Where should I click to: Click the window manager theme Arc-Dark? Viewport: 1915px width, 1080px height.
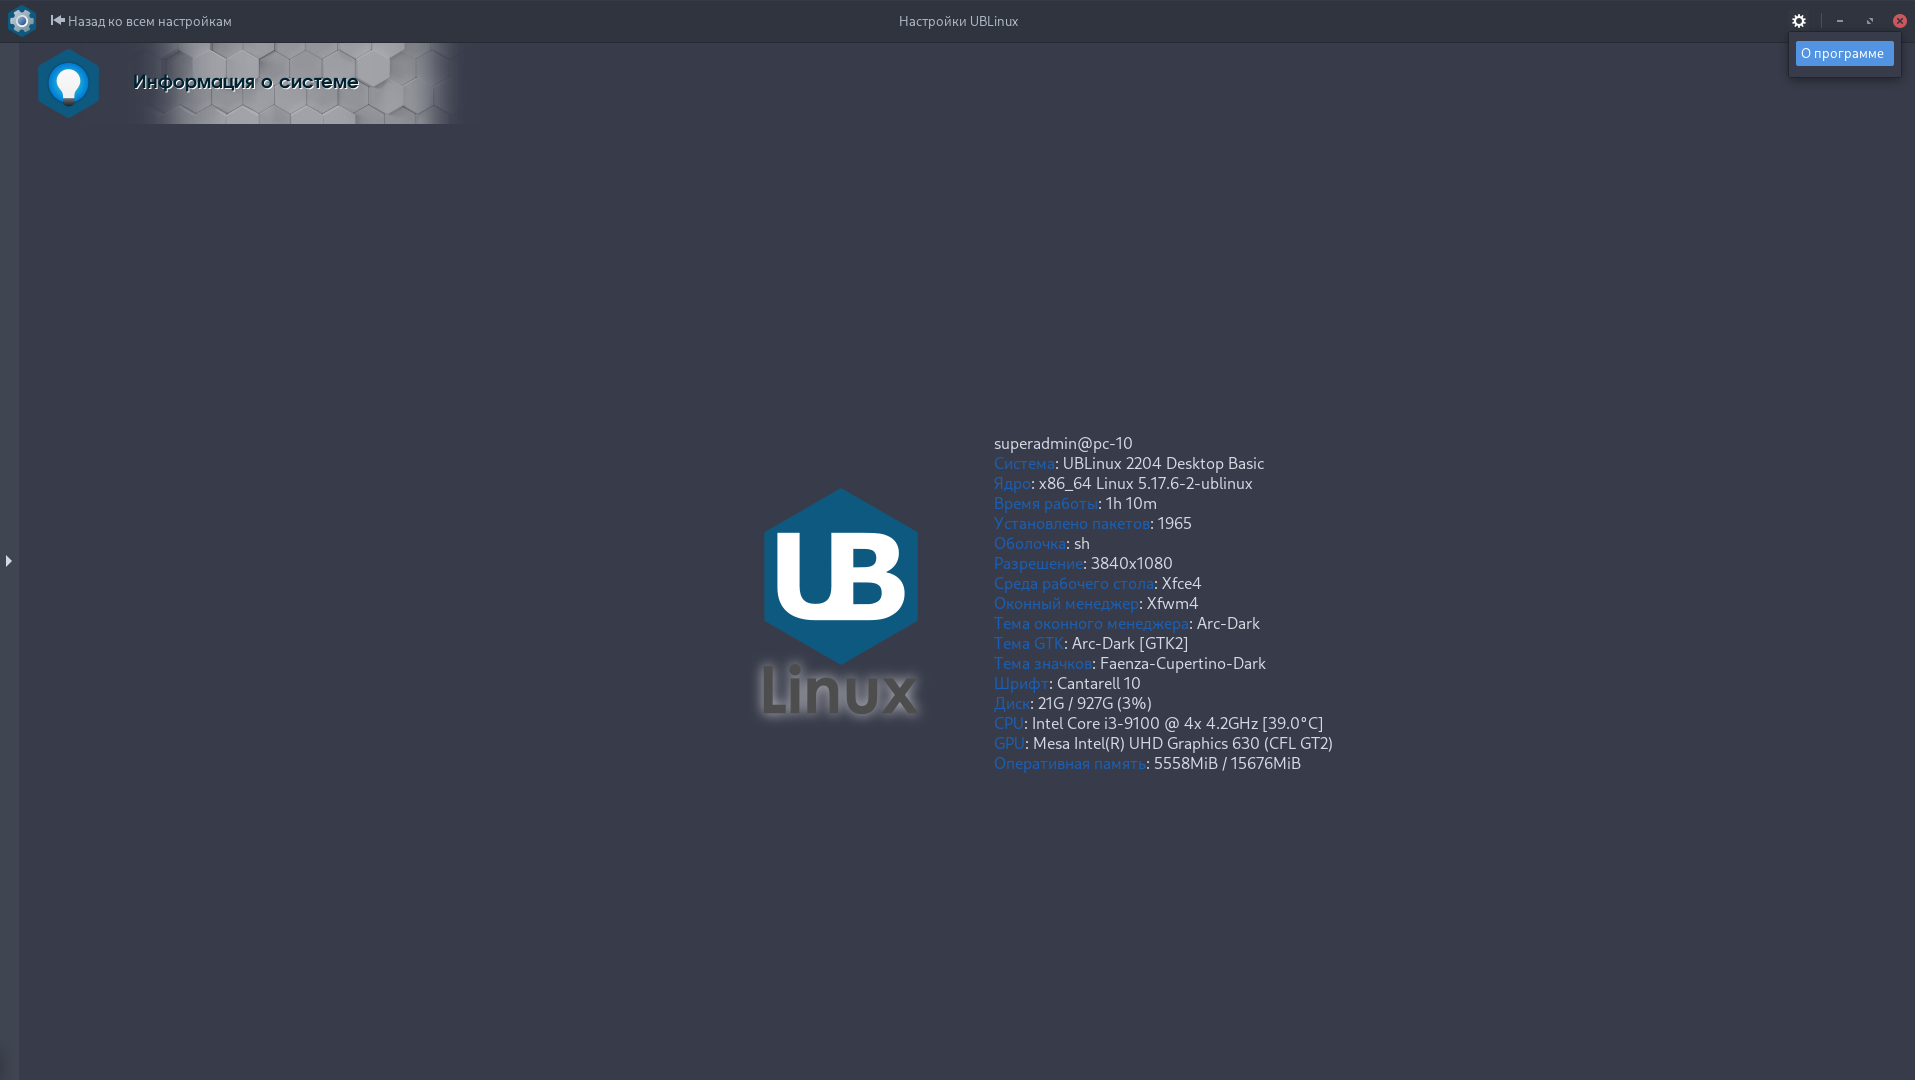[1228, 624]
